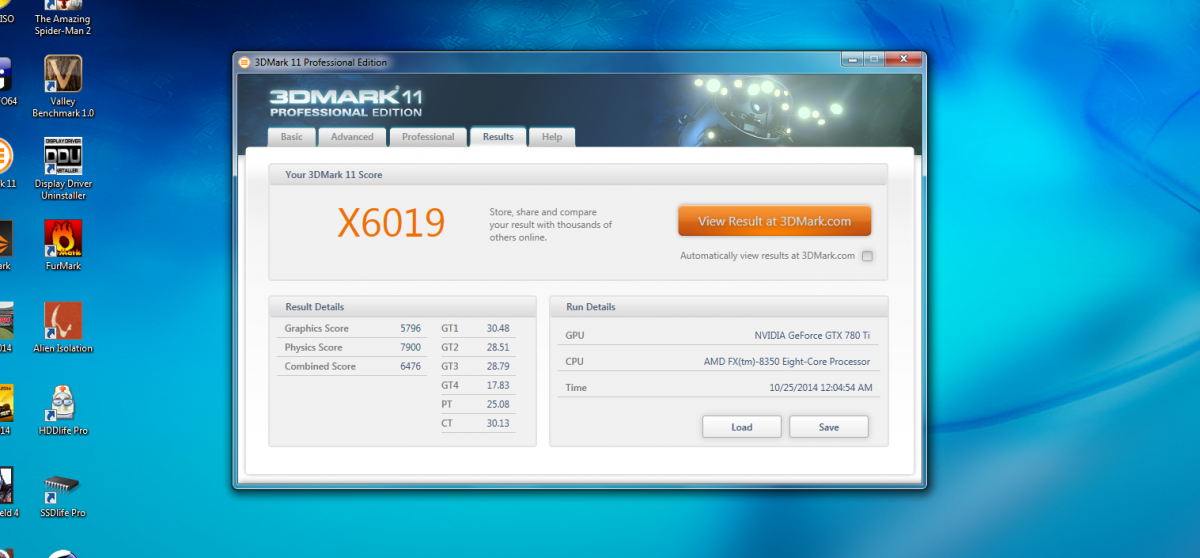The image size is (1200, 558).
Task: Open Display Driver Uninstaller desktop icon
Action: tap(63, 169)
